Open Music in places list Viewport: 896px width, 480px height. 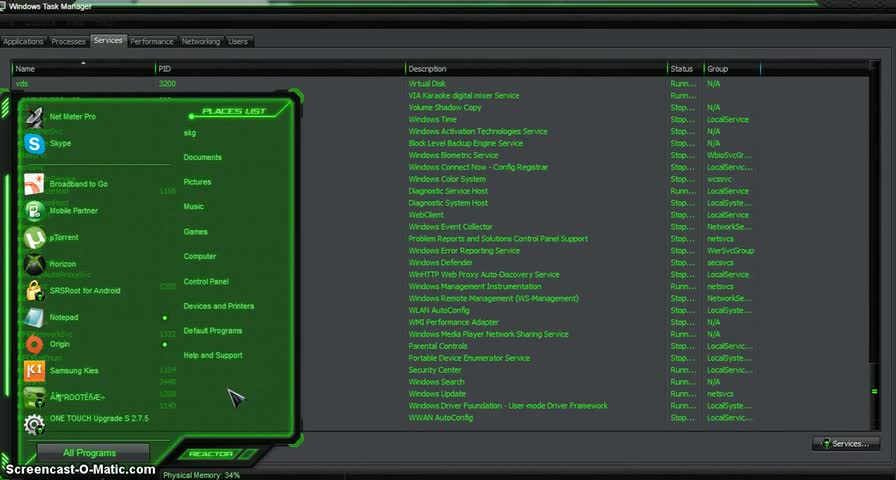pos(193,206)
